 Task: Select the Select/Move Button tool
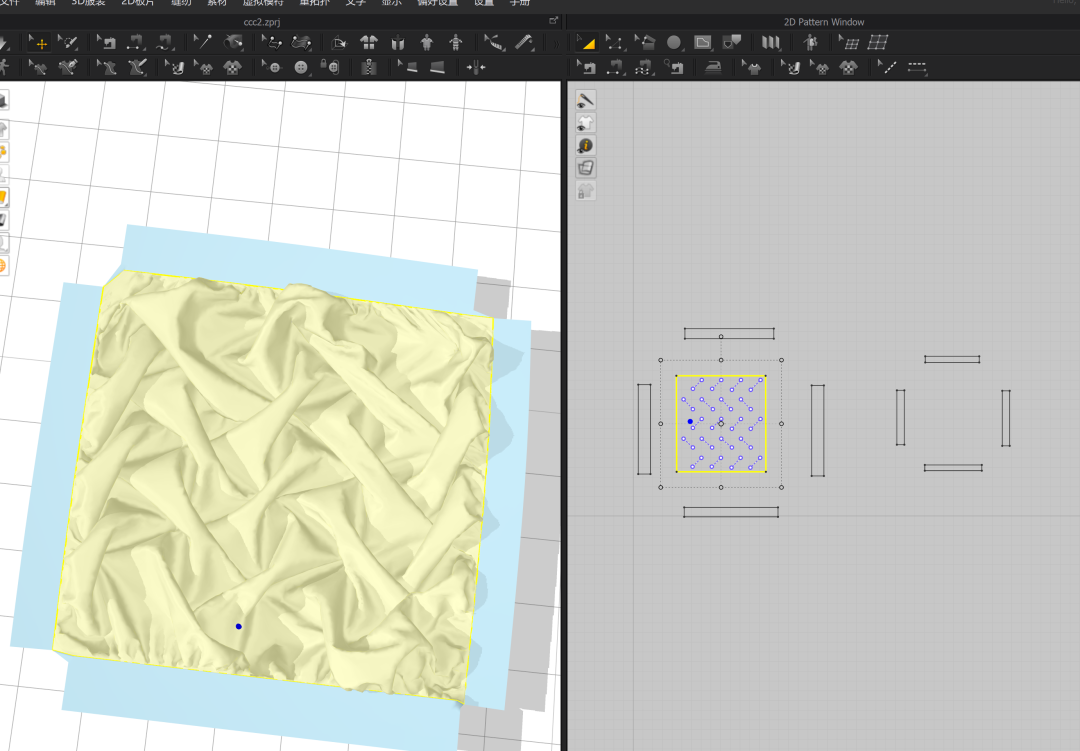pyautogui.click(x=271, y=68)
